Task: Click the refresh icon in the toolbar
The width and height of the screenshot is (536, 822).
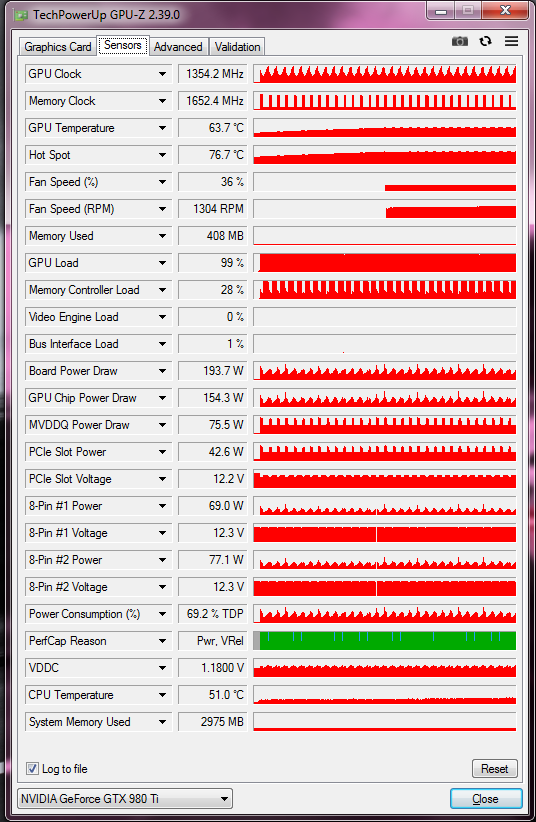Action: tap(486, 41)
